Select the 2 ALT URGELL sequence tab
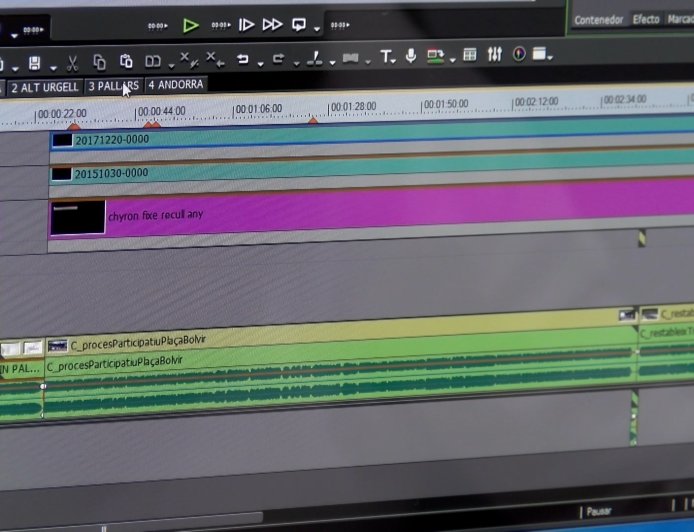 click(x=44, y=88)
